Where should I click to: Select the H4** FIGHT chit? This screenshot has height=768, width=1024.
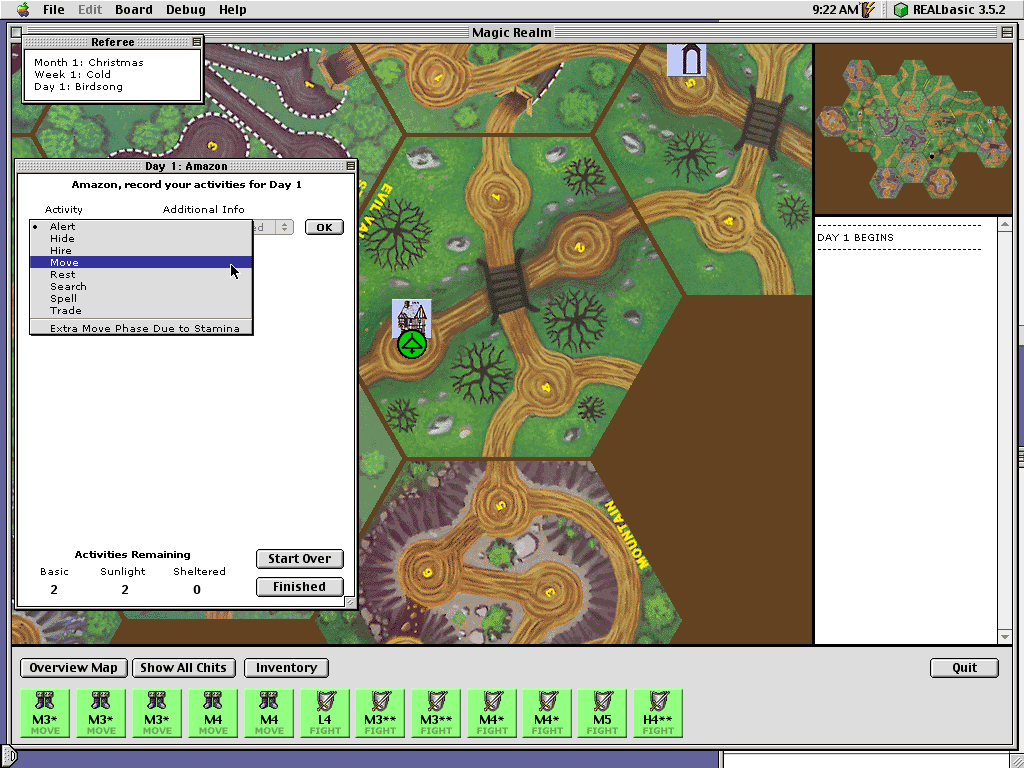pyautogui.click(x=658, y=713)
